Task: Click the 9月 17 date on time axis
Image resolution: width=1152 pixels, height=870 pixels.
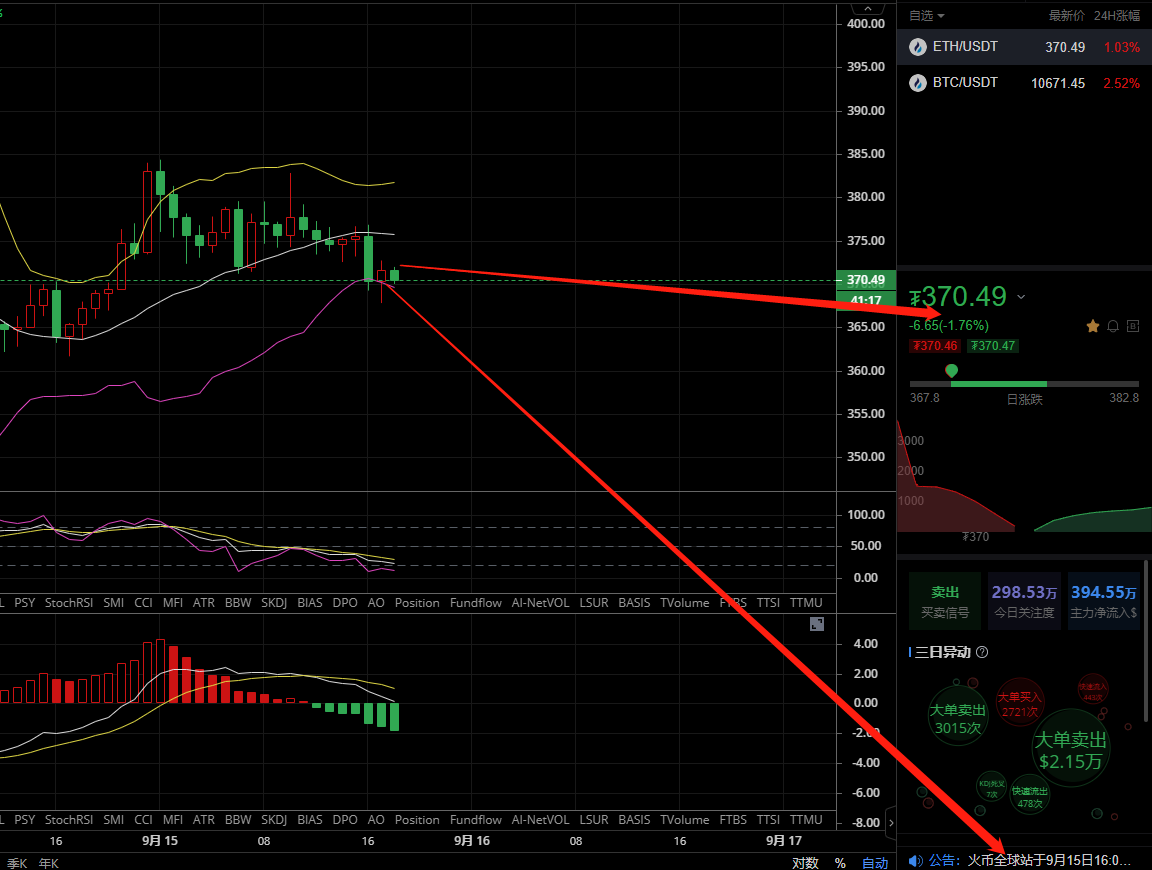Action: click(784, 841)
